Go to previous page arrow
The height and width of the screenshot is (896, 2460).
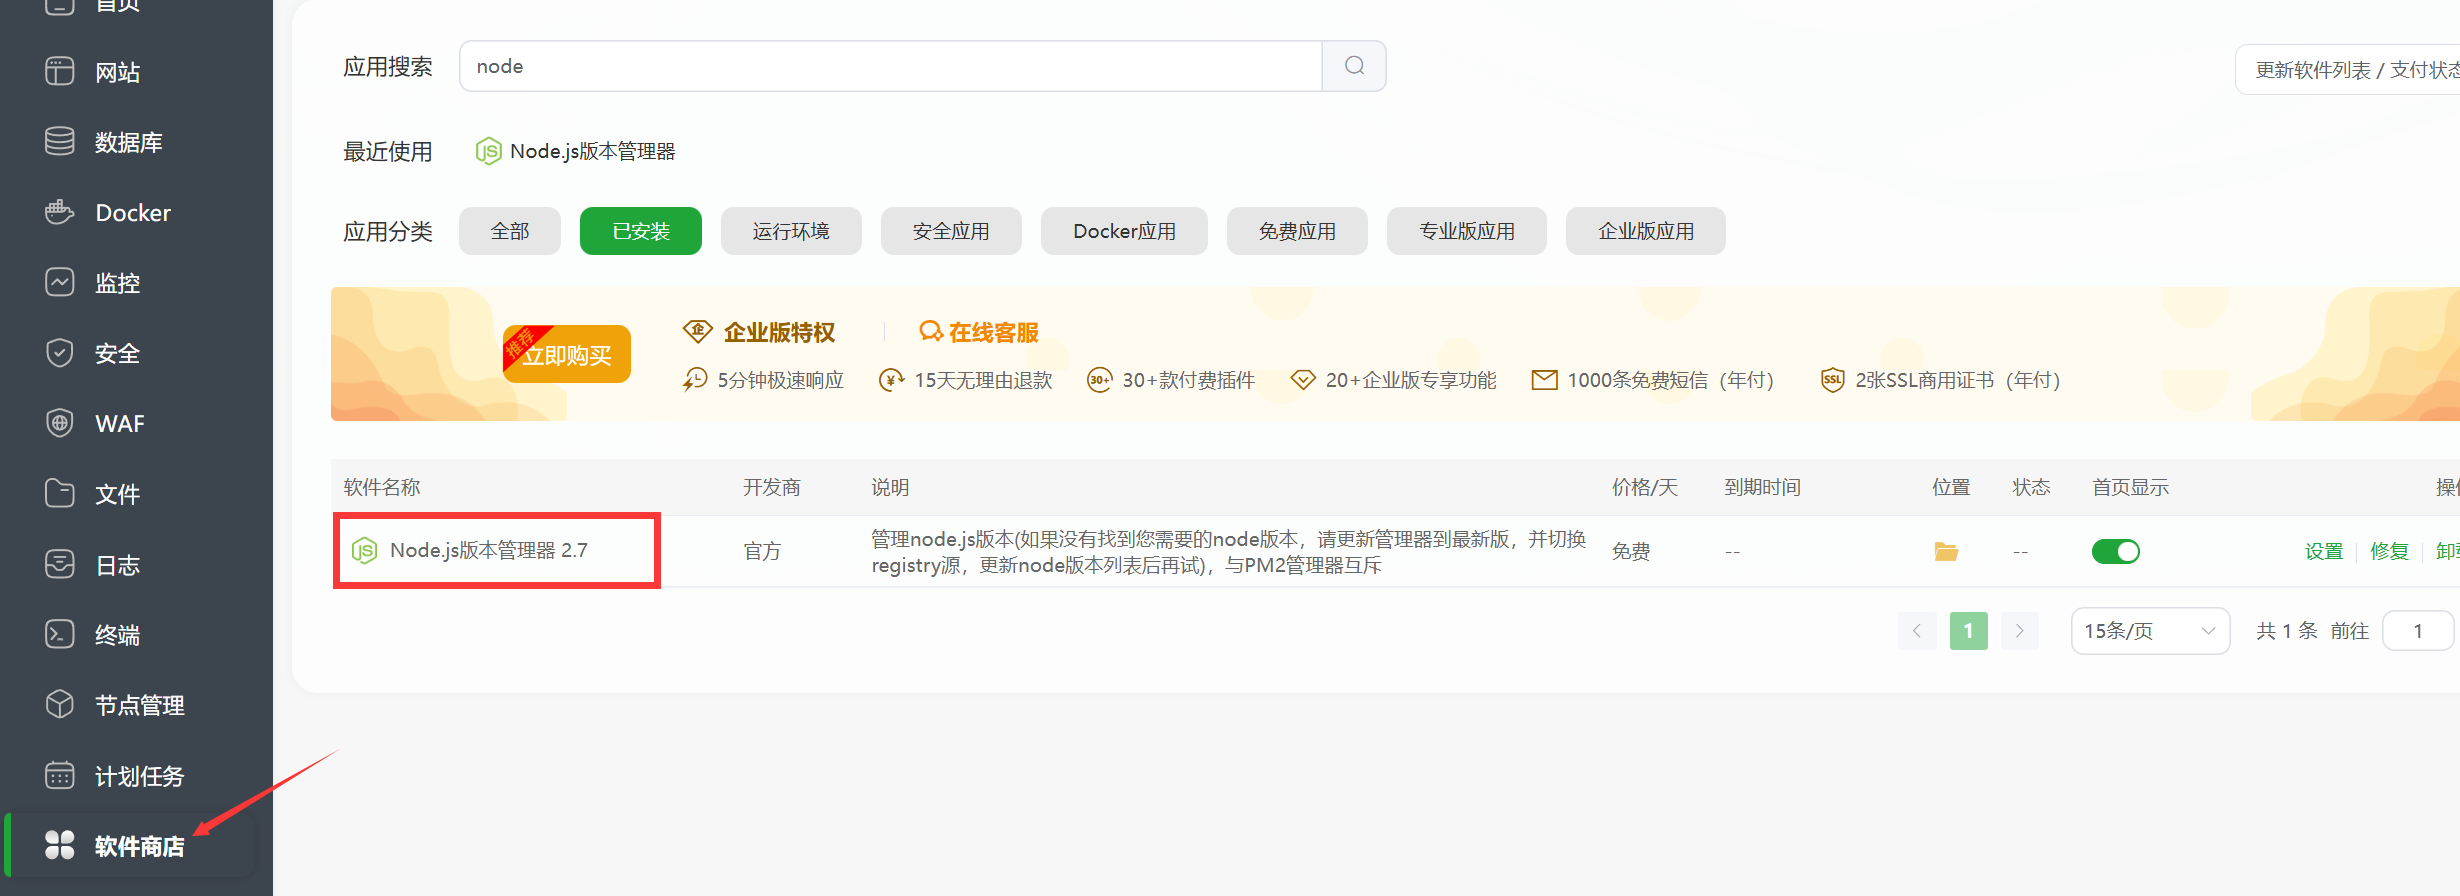(x=1916, y=631)
